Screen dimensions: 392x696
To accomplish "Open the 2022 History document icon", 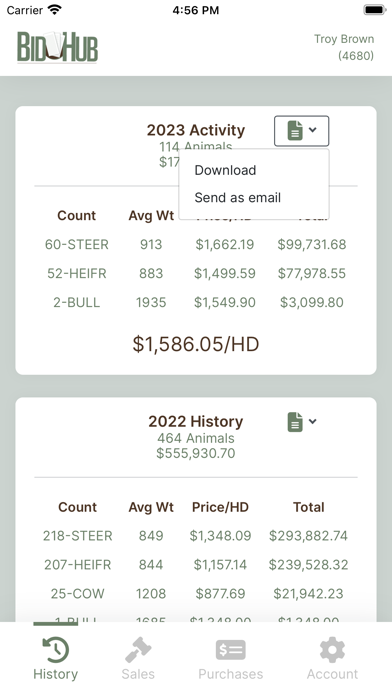I will tap(295, 422).
